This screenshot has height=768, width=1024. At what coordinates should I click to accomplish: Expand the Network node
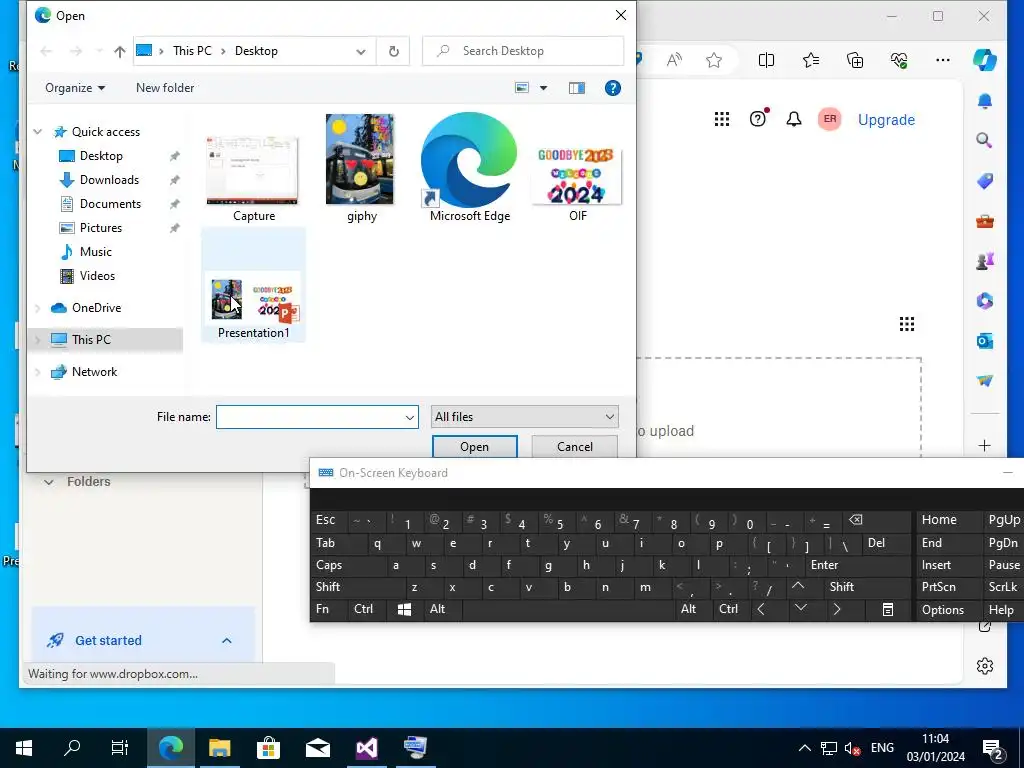(x=38, y=372)
